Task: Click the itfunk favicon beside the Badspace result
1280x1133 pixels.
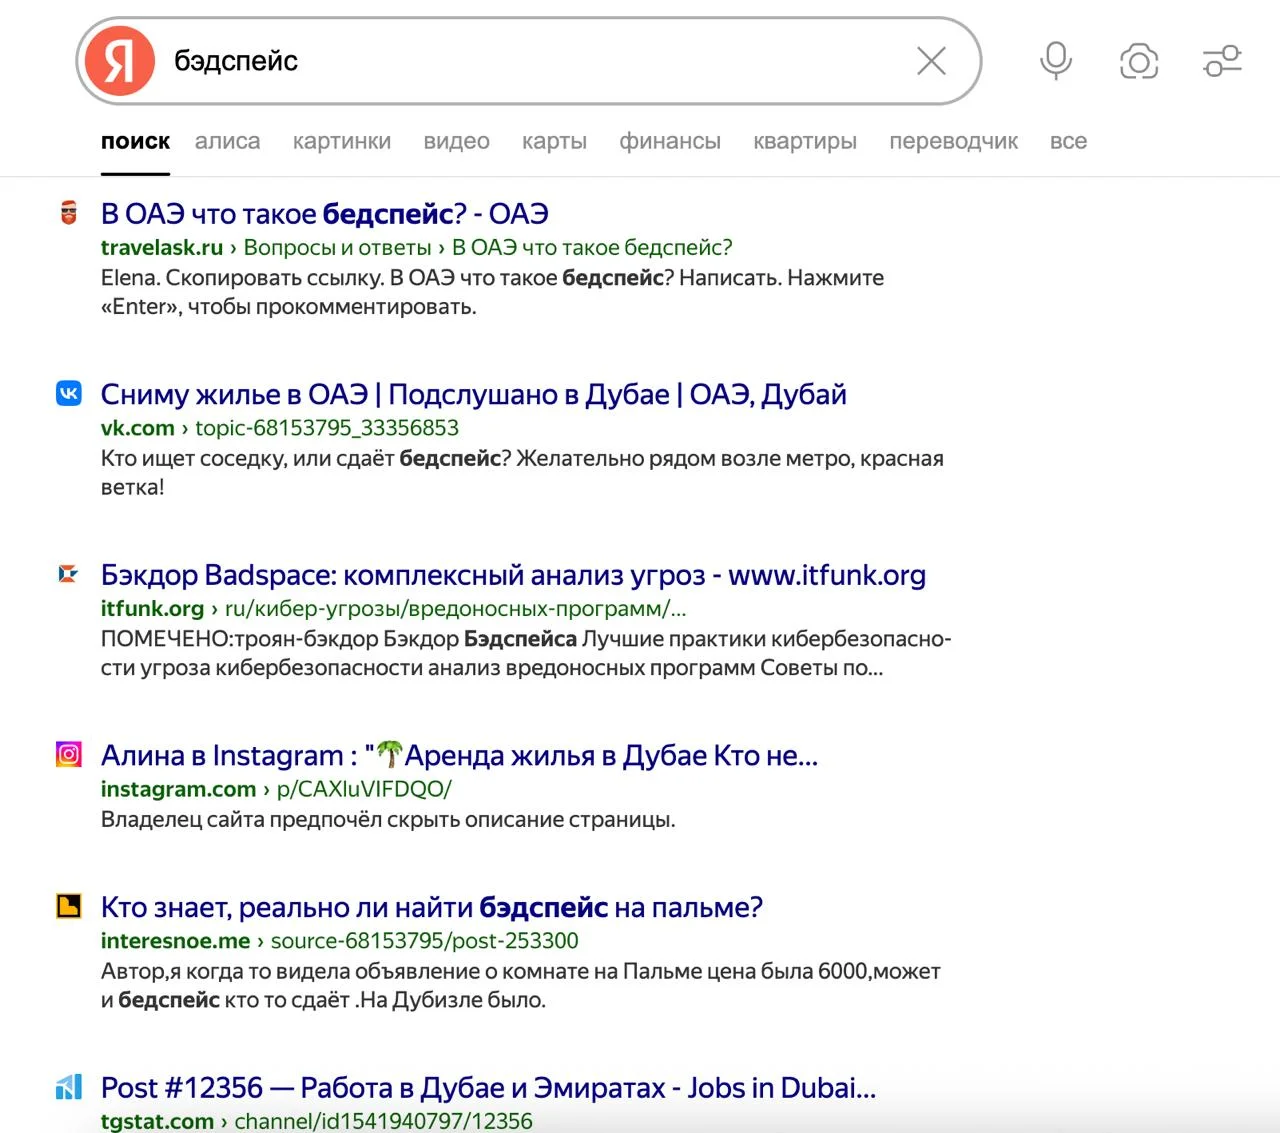Action: 68,575
